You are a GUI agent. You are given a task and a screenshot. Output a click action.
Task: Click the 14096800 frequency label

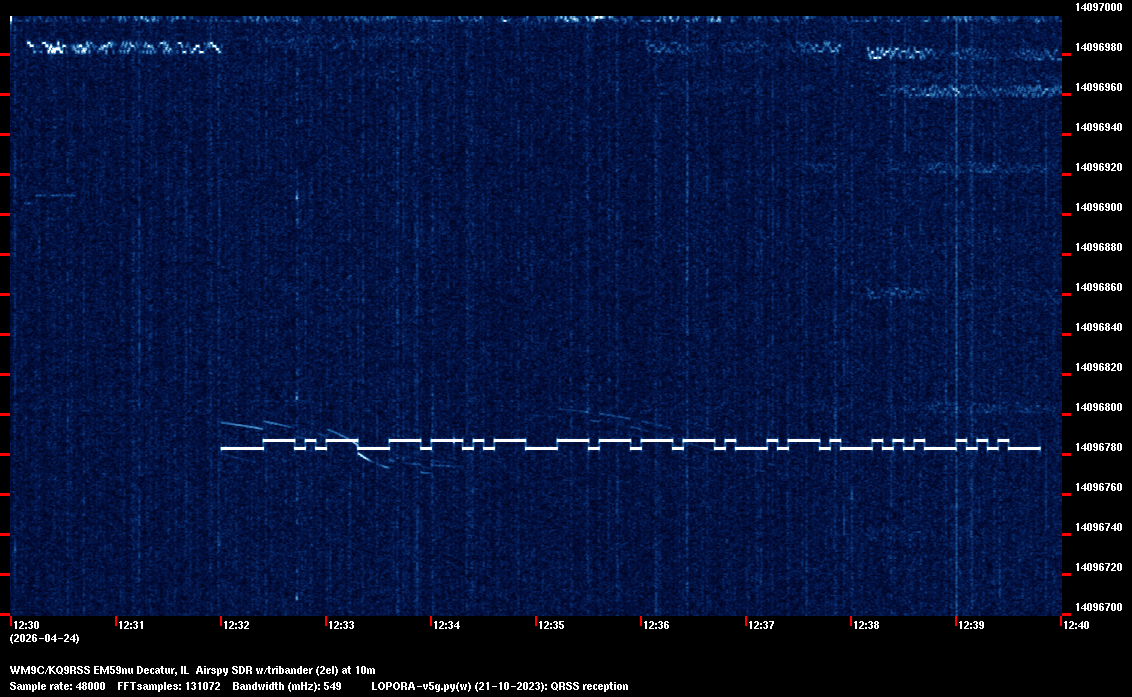[x=1097, y=407]
